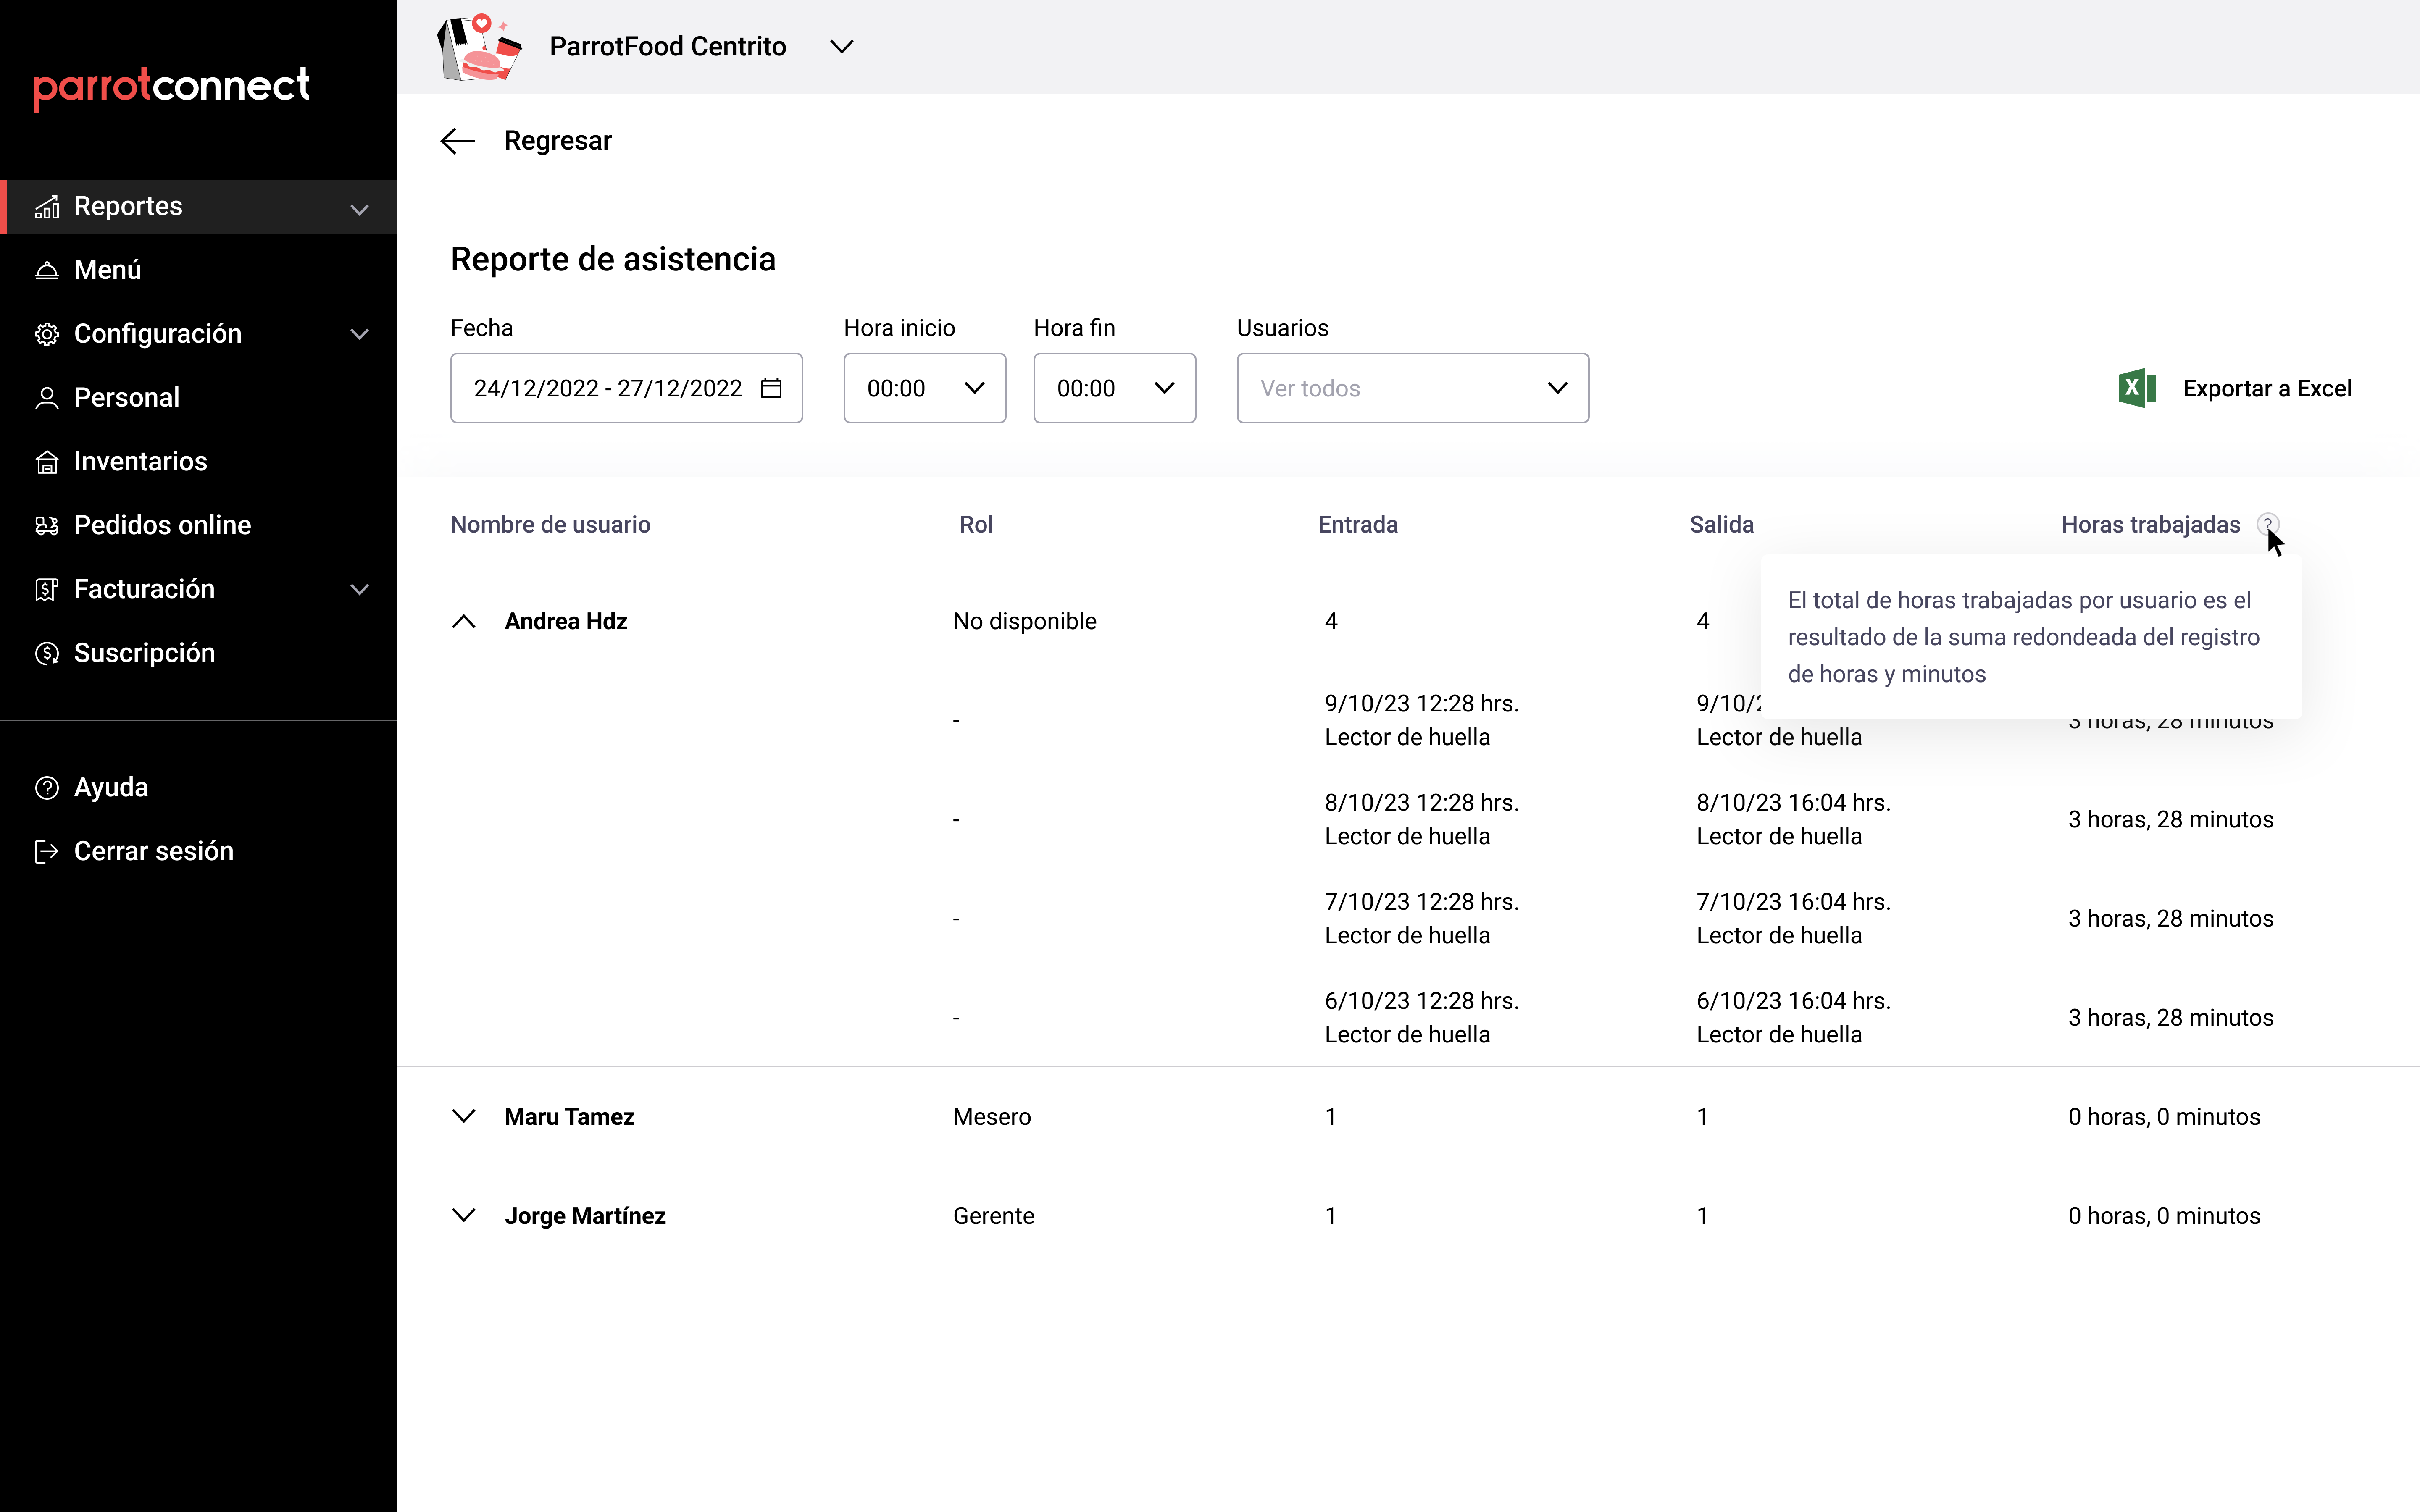Click the 9/10/23 12:28 hrs. entry
The image size is (2420, 1512).
pos(1422,704)
